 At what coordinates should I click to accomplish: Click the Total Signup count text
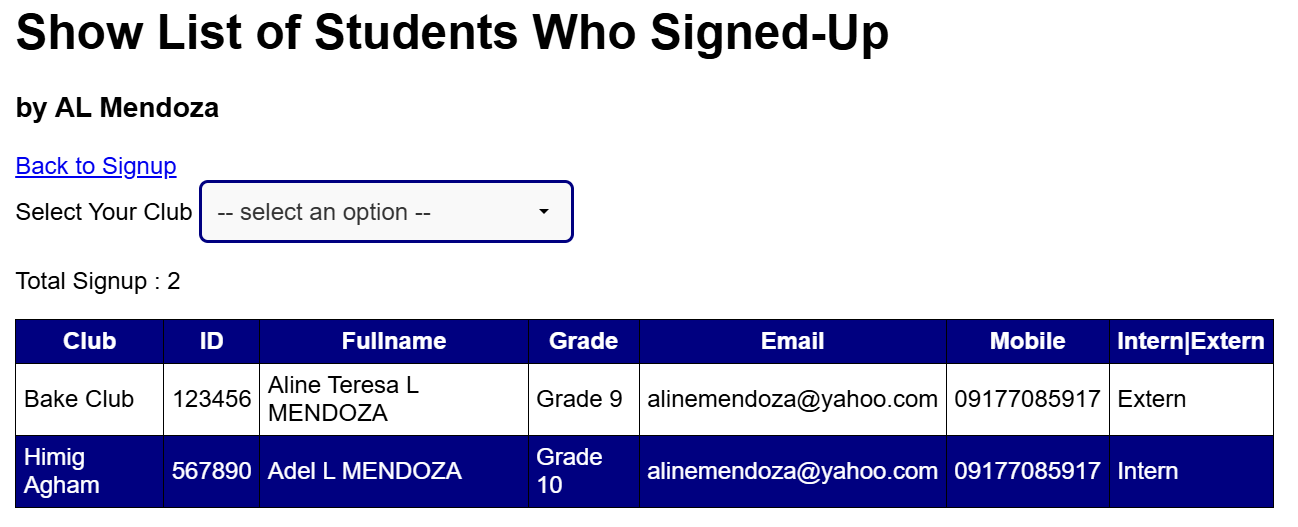98,281
